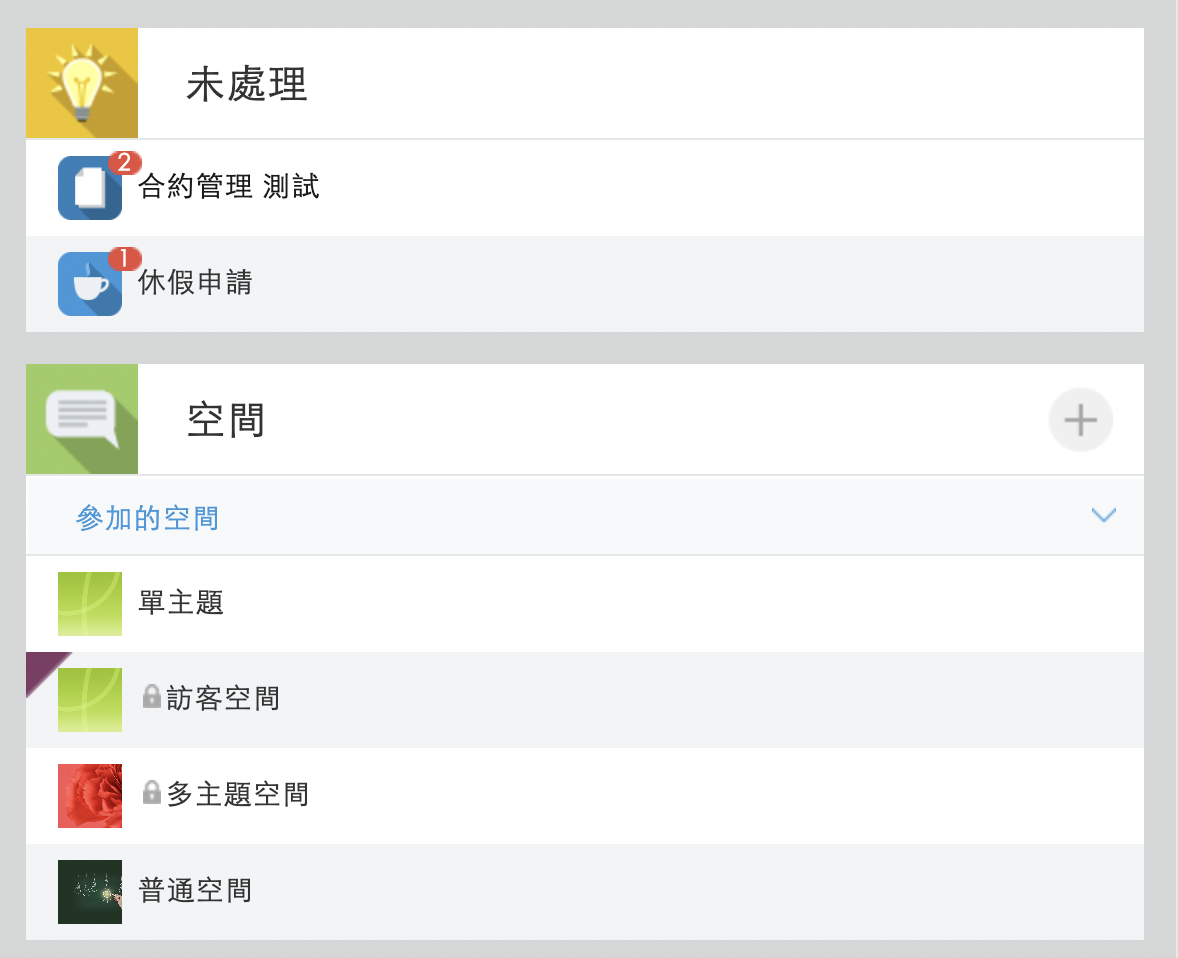1178x958 pixels.
Task: Click the red flower 多主題空間 thumbnail
Action: (90, 796)
